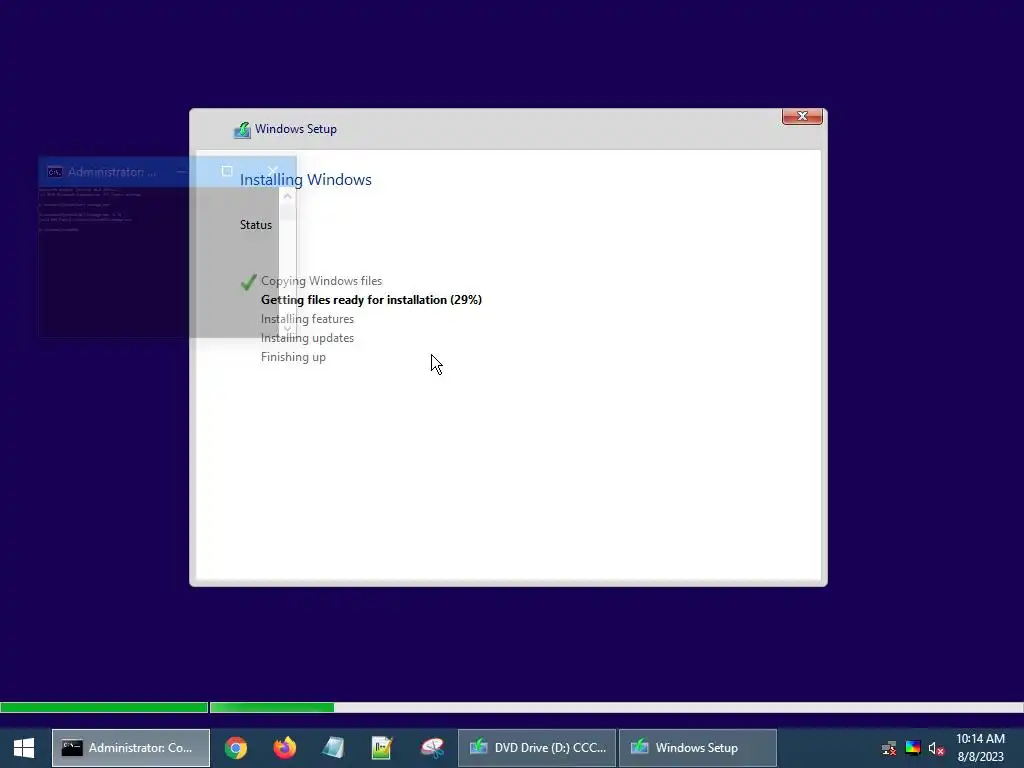Open the Snipping Tool taskbar icon
1024x768 pixels.
coord(432,748)
